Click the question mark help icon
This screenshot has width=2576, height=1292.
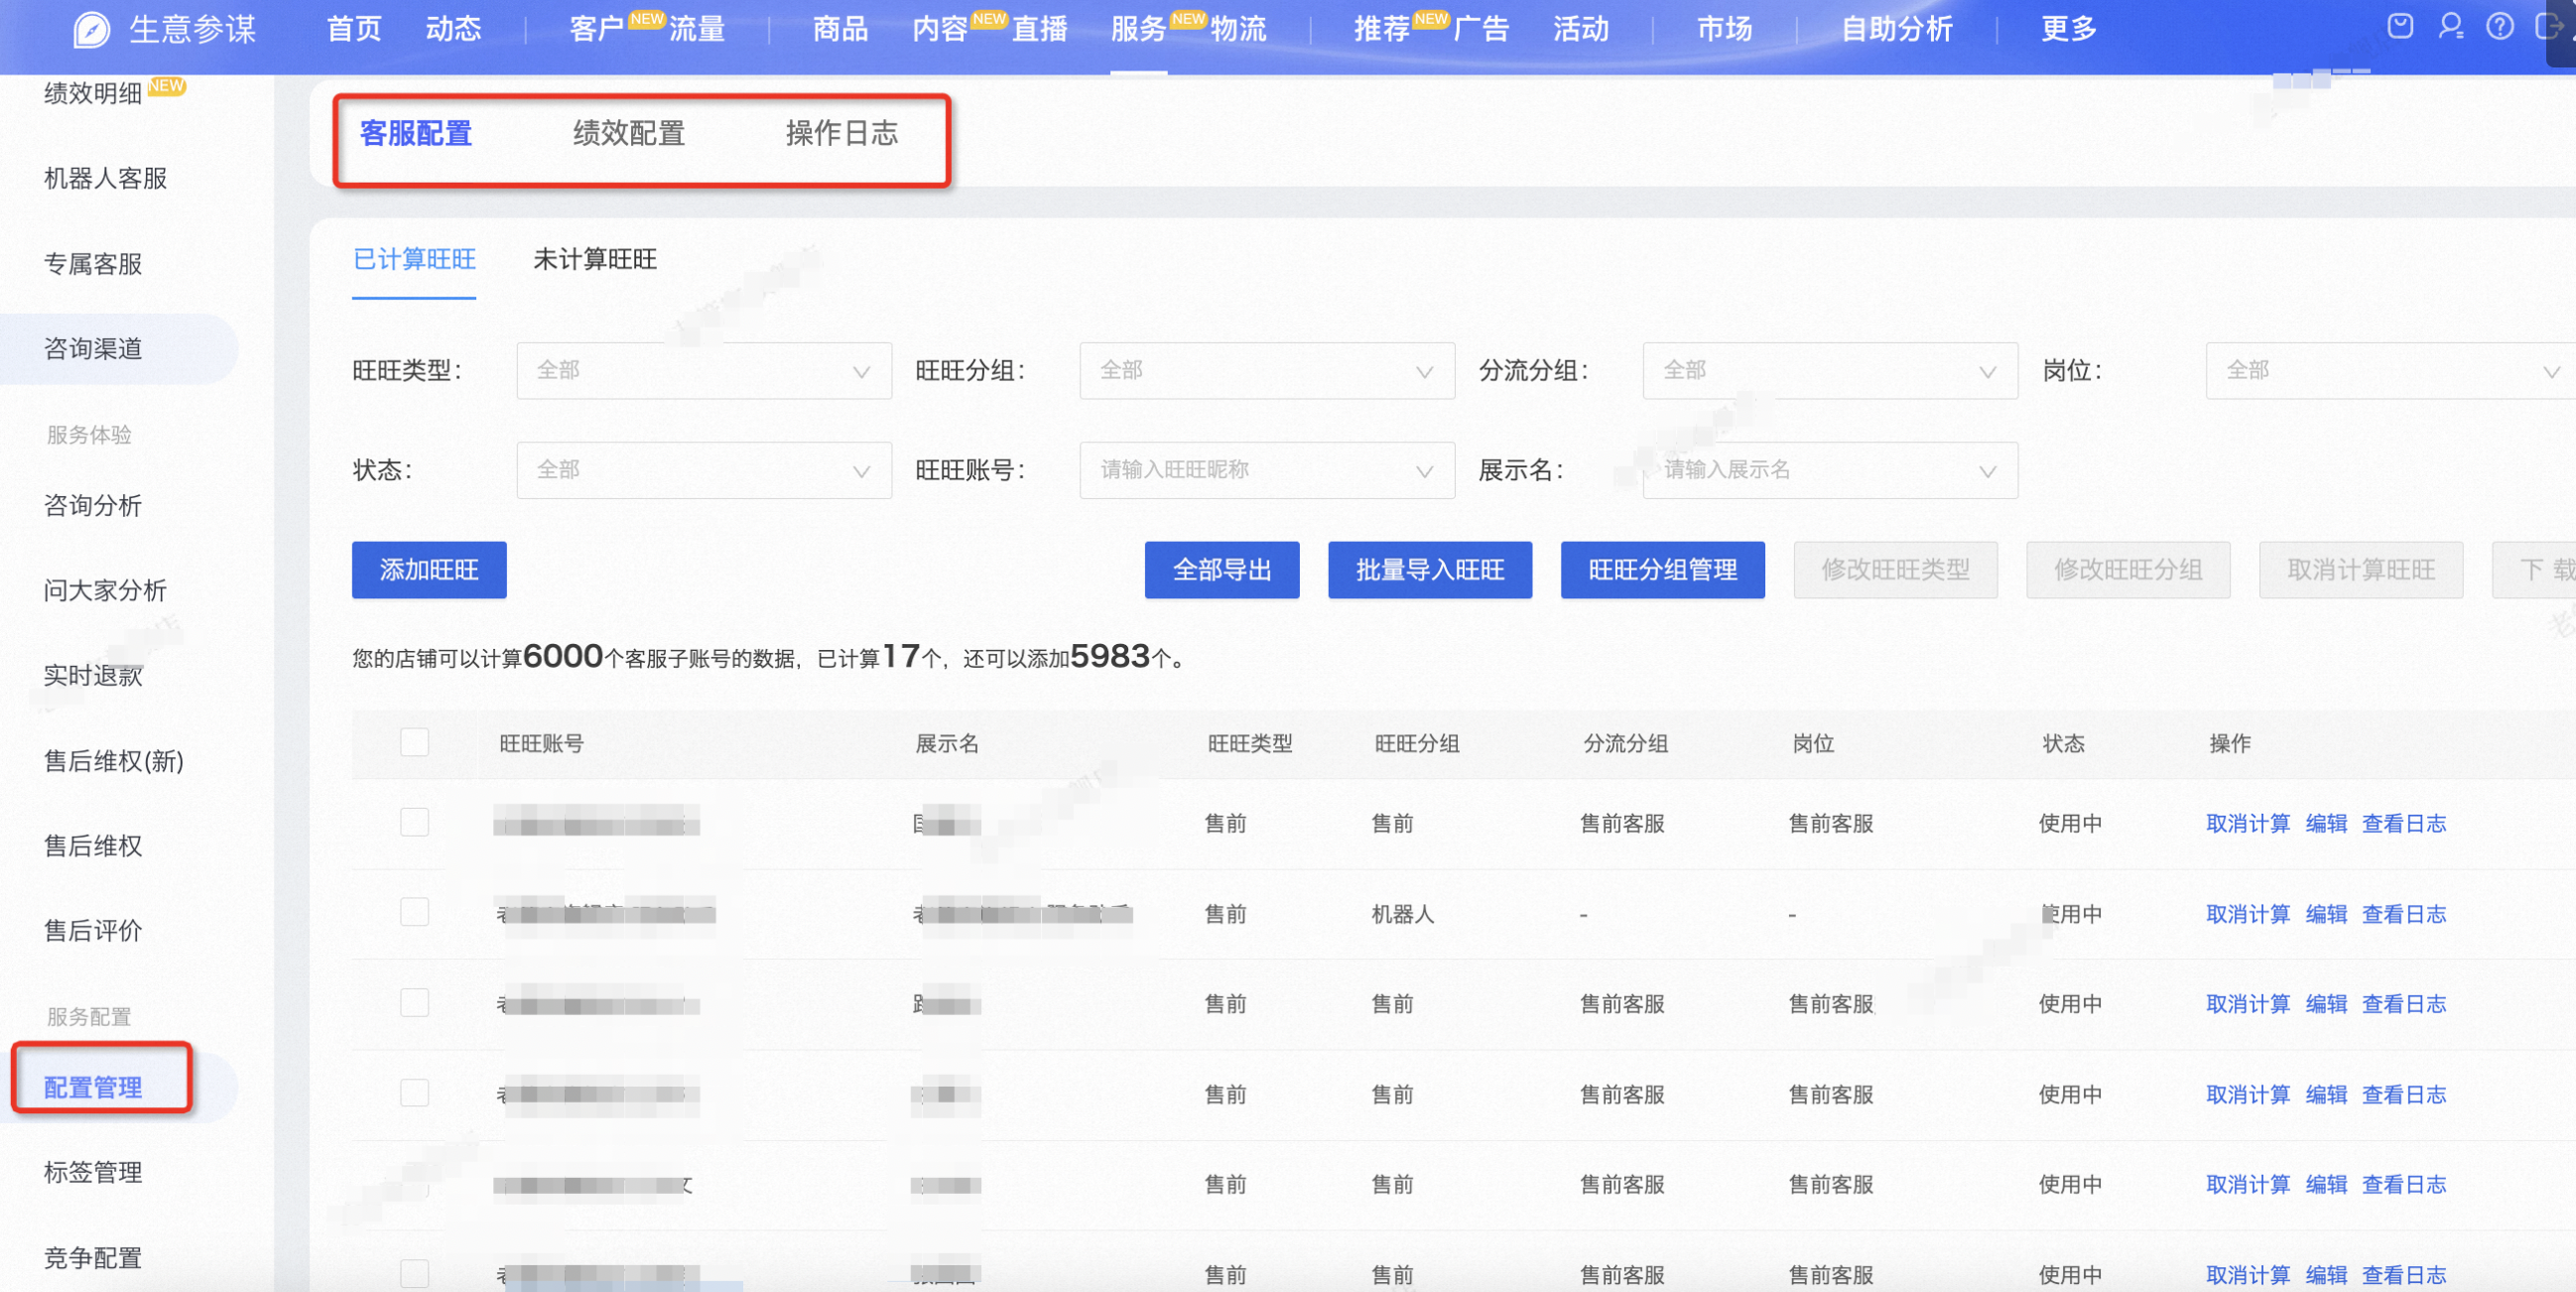2499,26
